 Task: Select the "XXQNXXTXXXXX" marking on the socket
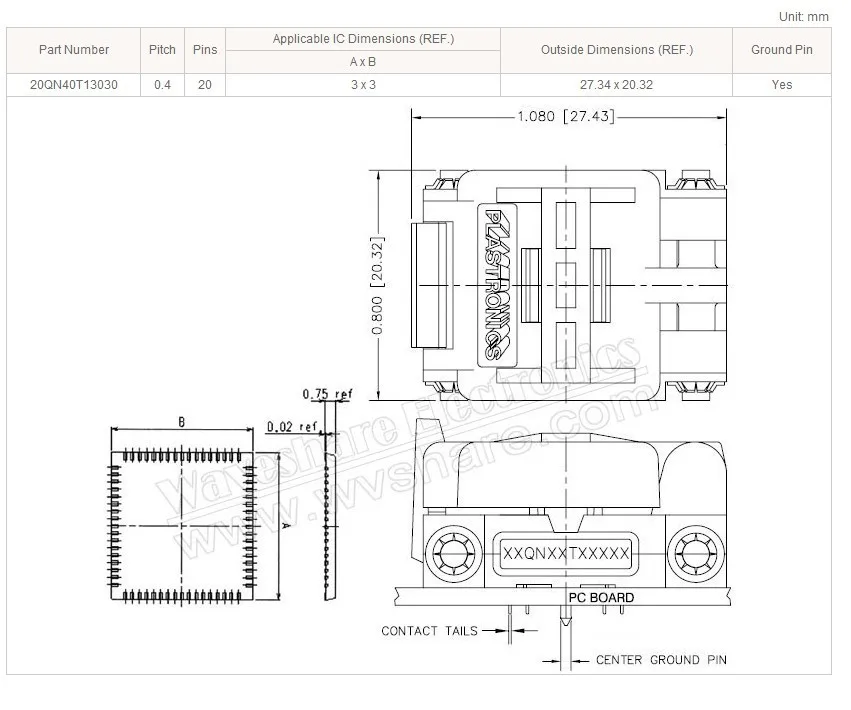[x=566, y=553]
